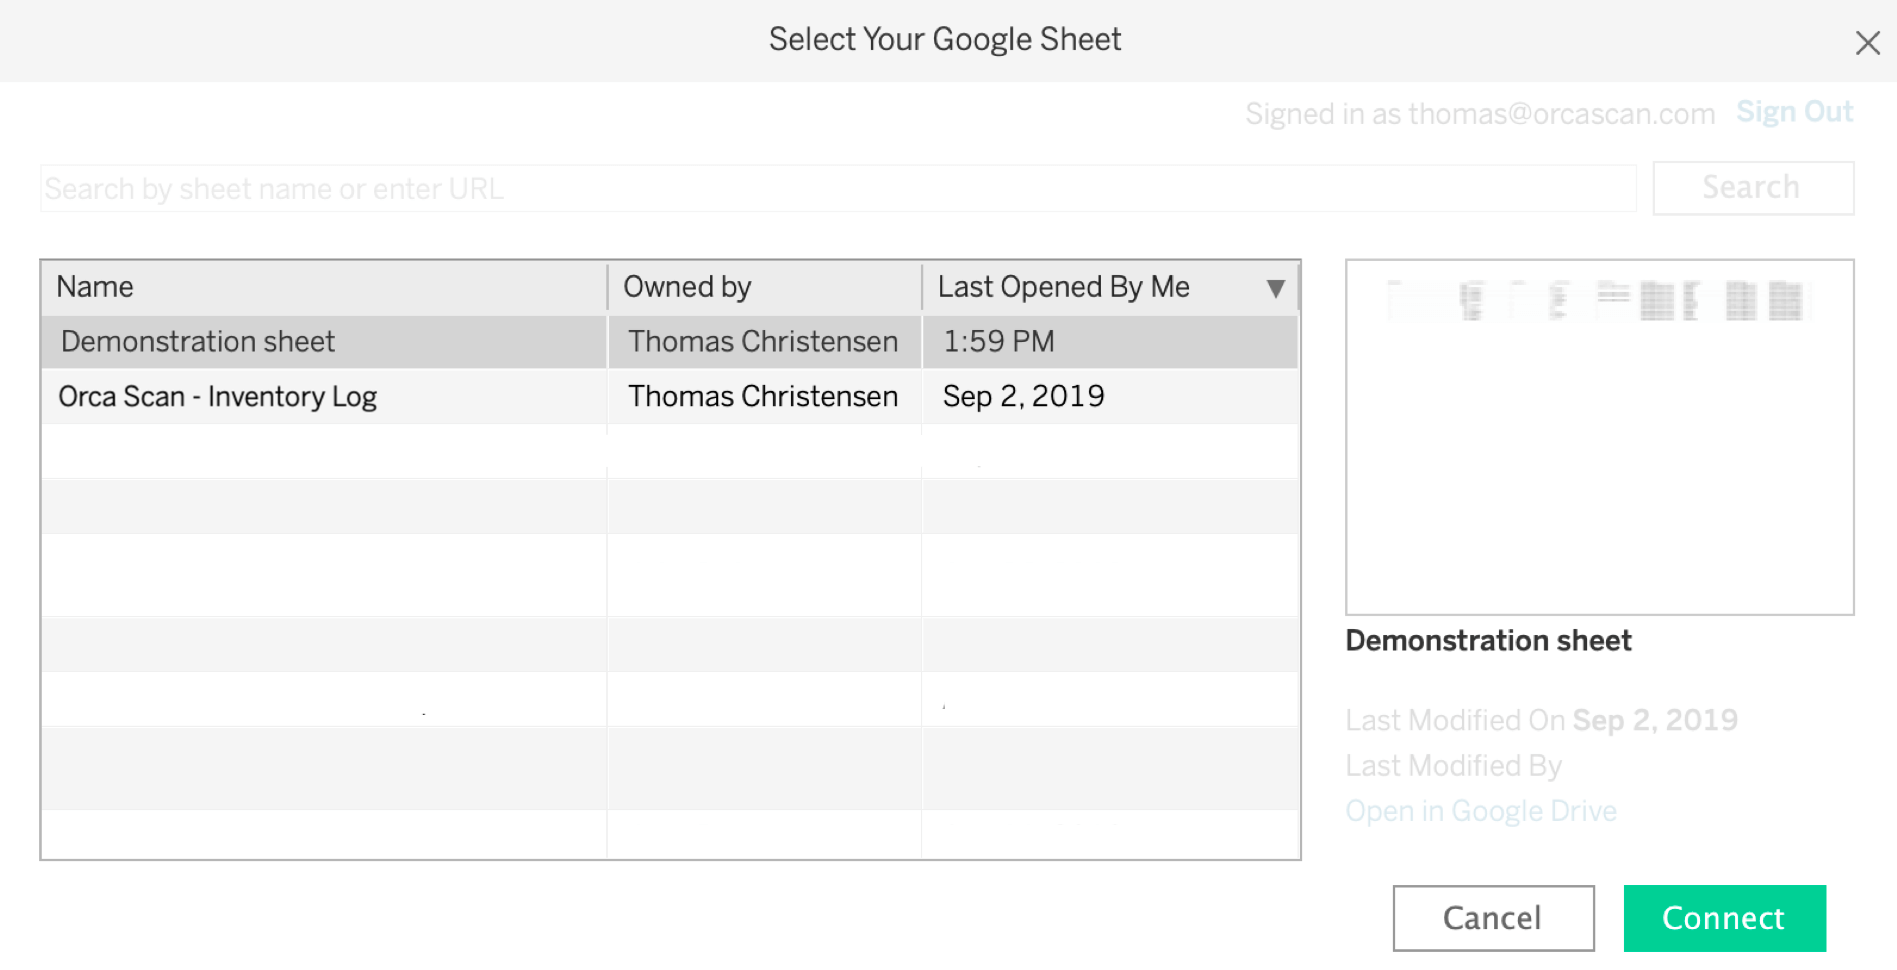Focus the sheet name search field

837,189
